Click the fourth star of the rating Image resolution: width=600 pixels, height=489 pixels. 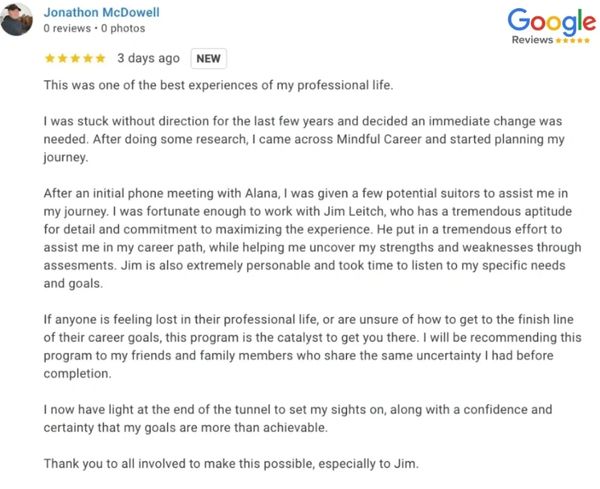[88, 58]
